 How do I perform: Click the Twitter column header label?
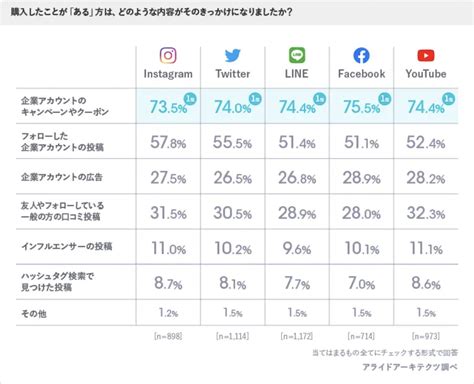point(232,74)
